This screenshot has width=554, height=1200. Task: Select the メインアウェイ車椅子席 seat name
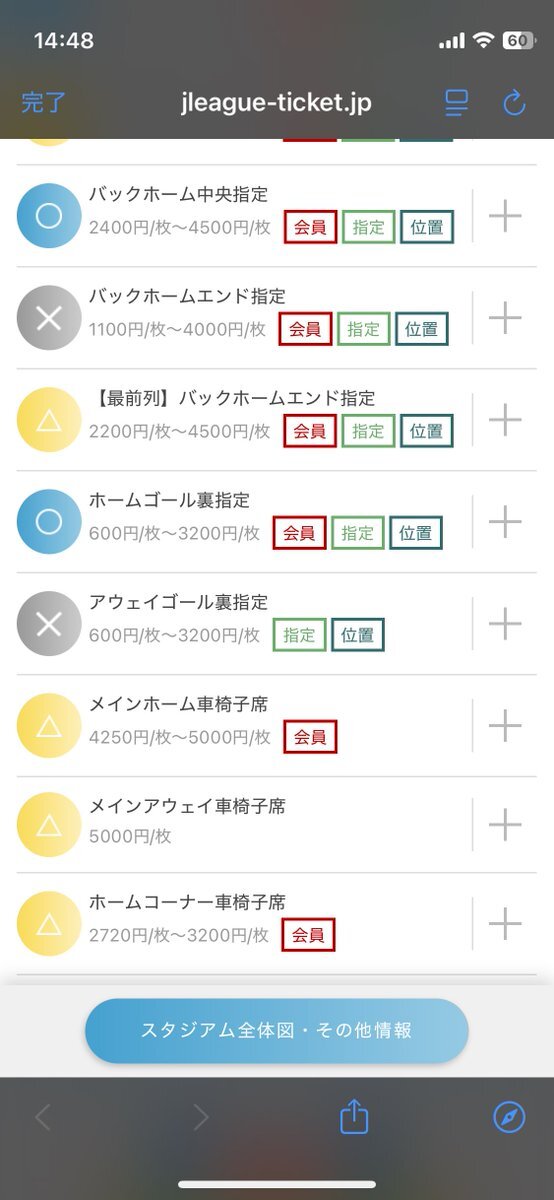tap(187, 806)
